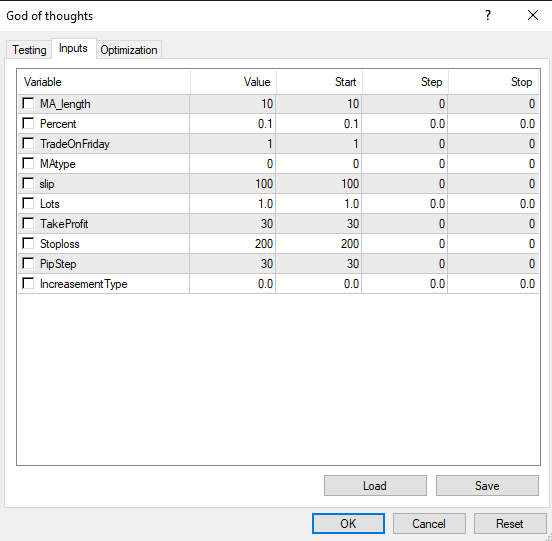552x541 pixels.
Task: Enable the MA_length optimization checkbox
Action: pos(28,103)
